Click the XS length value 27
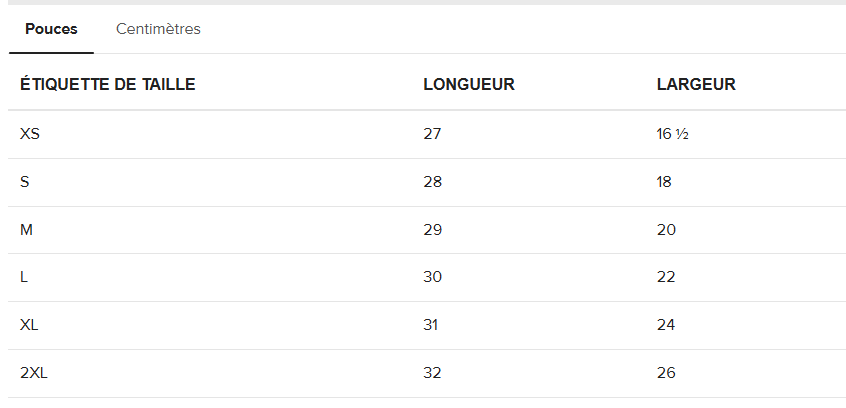The height and width of the screenshot is (408, 846). click(432, 134)
